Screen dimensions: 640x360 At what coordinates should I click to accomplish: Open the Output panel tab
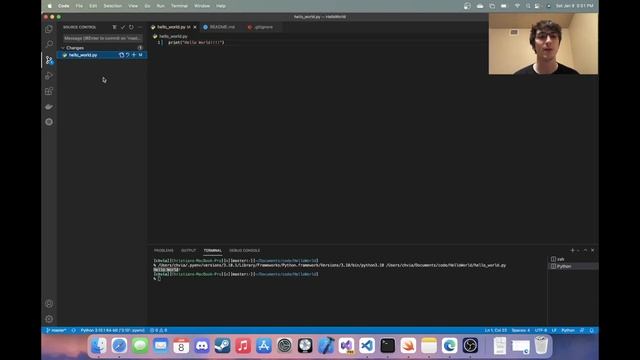(x=189, y=250)
